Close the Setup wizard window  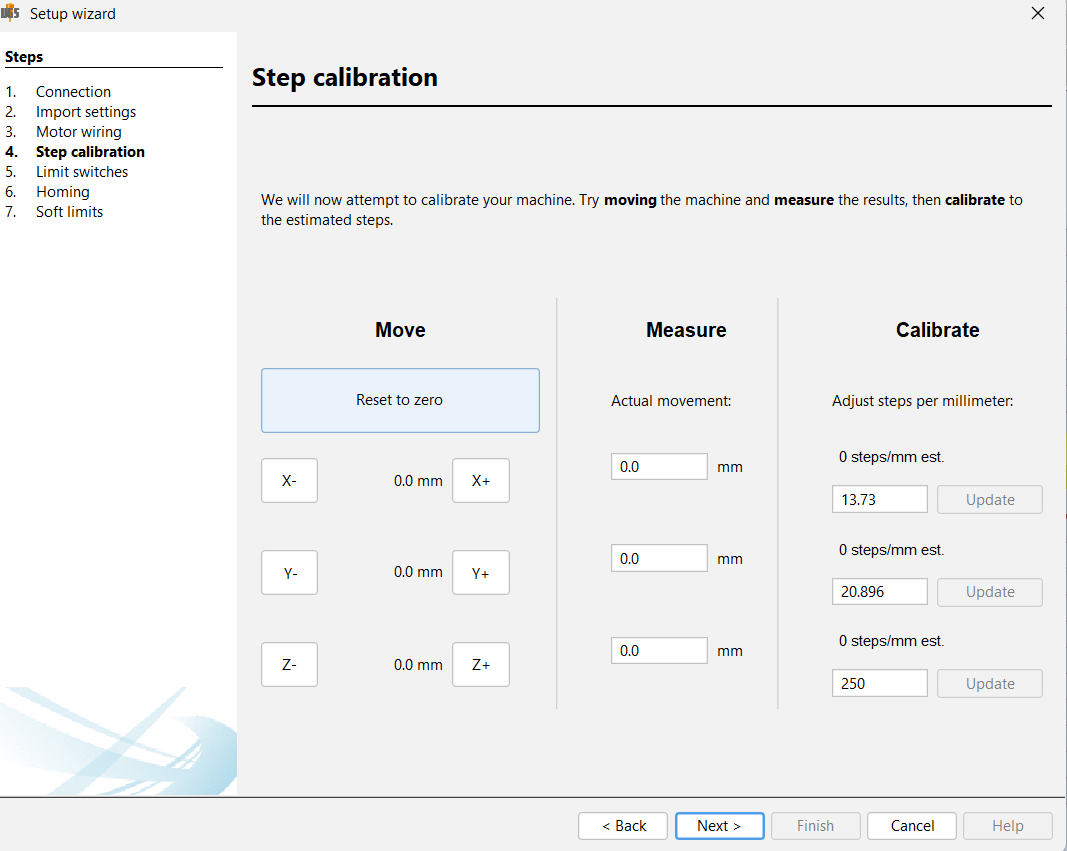click(x=1038, y=14)
